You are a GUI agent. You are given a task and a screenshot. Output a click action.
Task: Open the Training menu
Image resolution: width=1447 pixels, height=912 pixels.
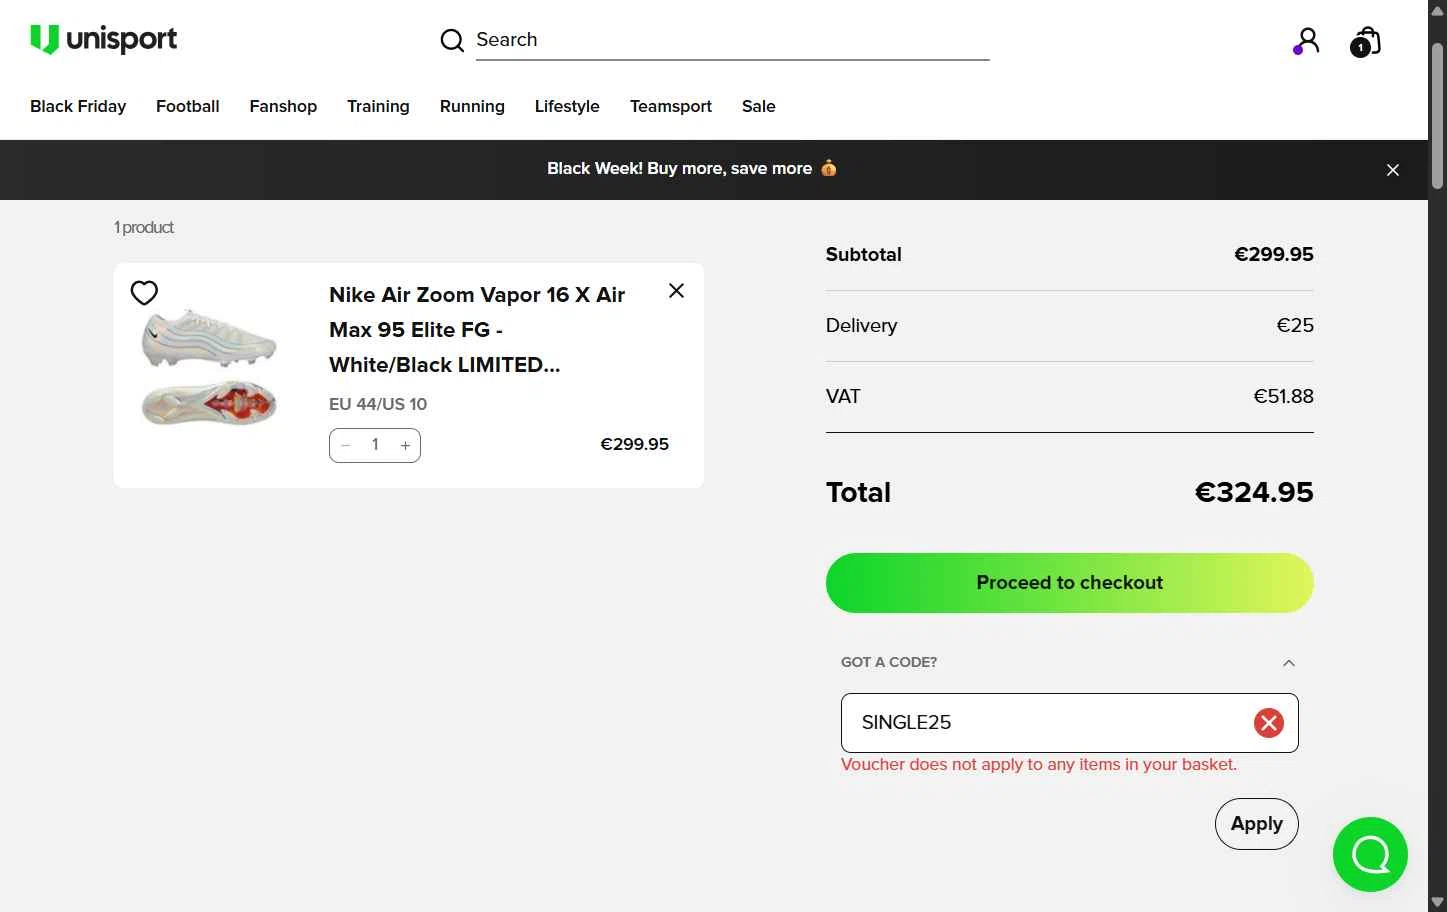pyautogui.click(x=378, y=106)
